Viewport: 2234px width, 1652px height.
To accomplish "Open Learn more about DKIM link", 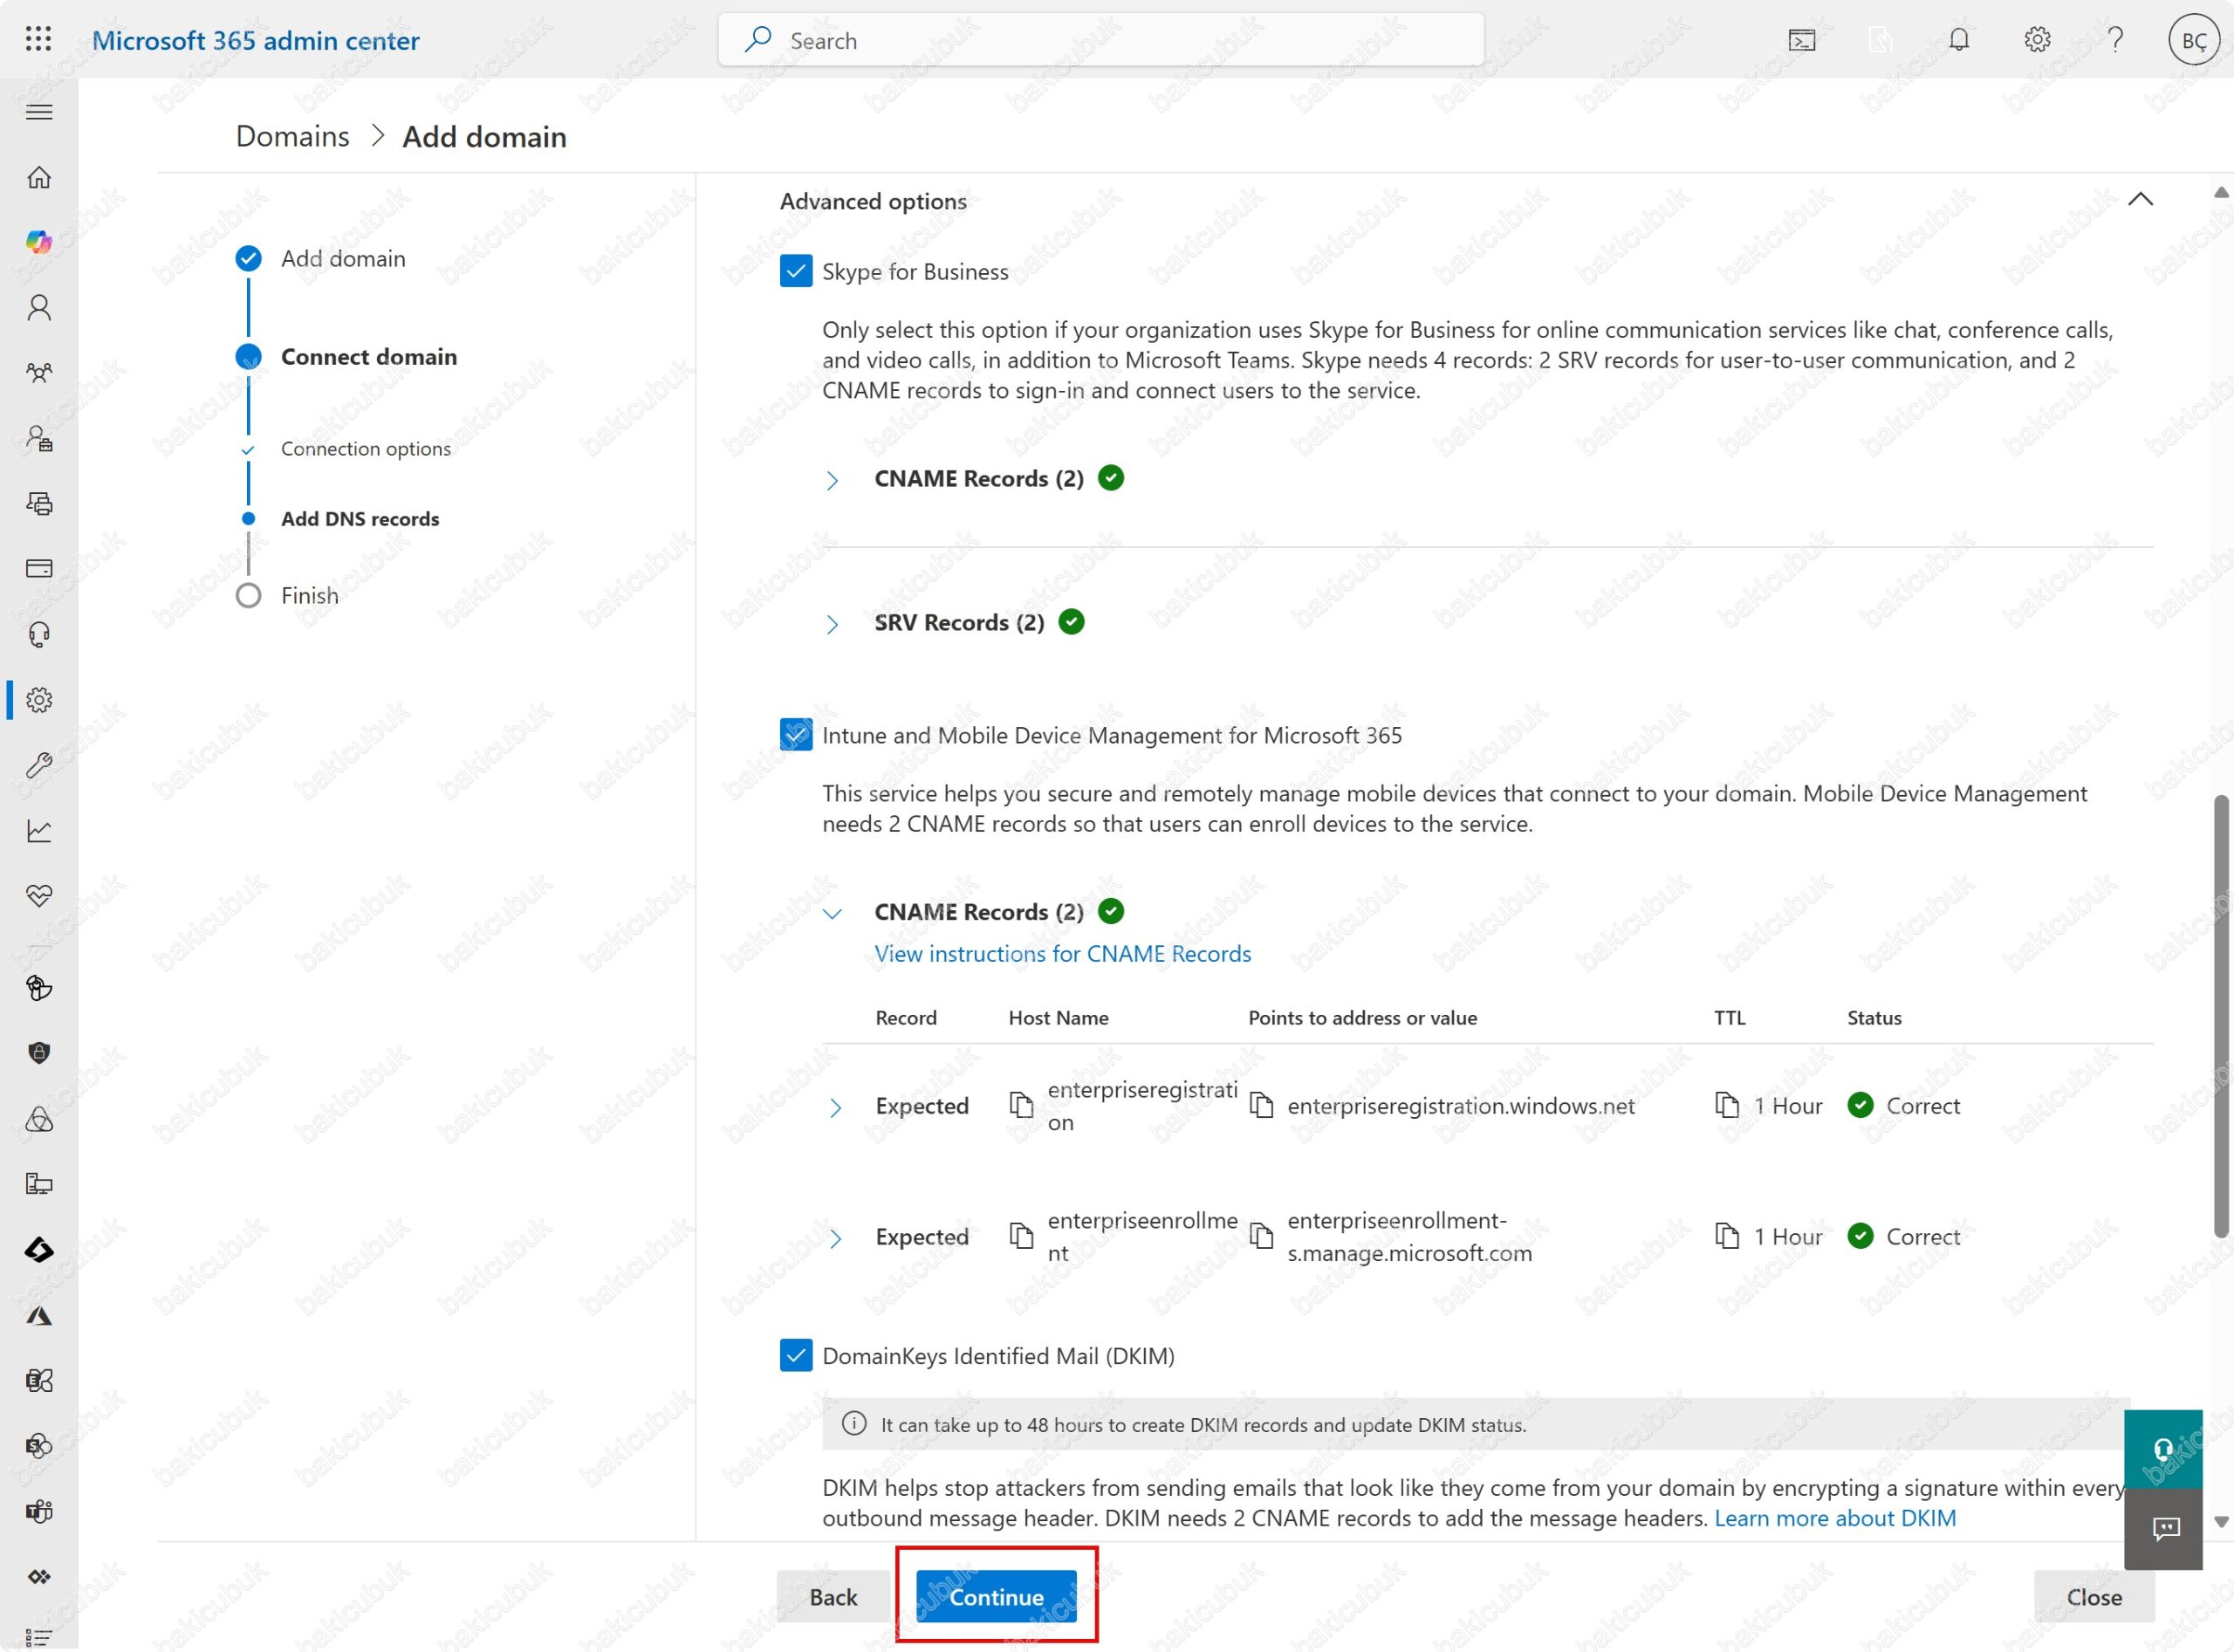I will coord(1834,1518).
